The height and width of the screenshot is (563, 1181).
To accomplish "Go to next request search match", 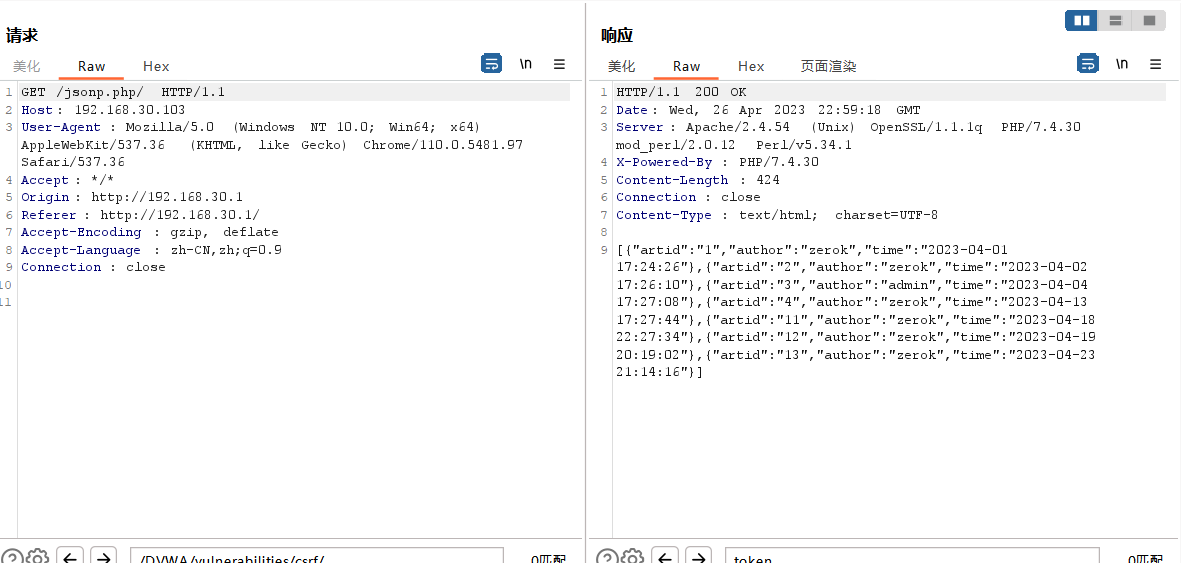I will (104, 557).
